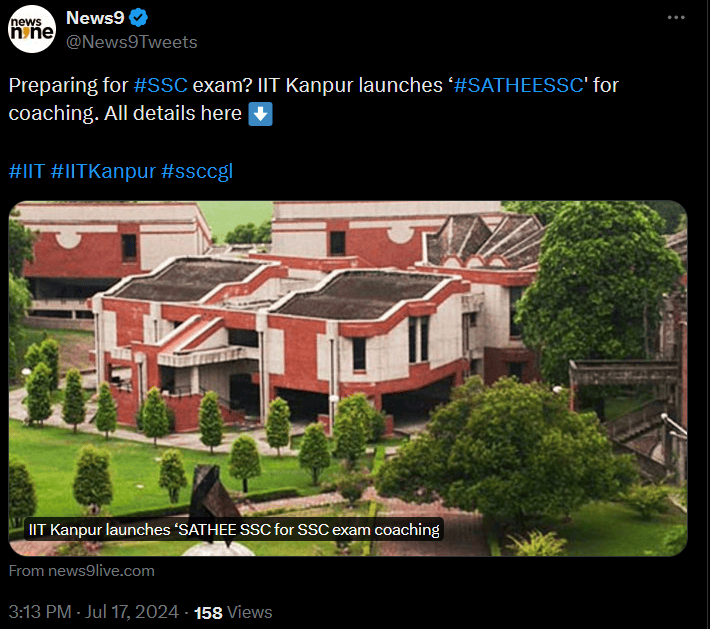Open the three-dot more options menu

click(676, 17)
